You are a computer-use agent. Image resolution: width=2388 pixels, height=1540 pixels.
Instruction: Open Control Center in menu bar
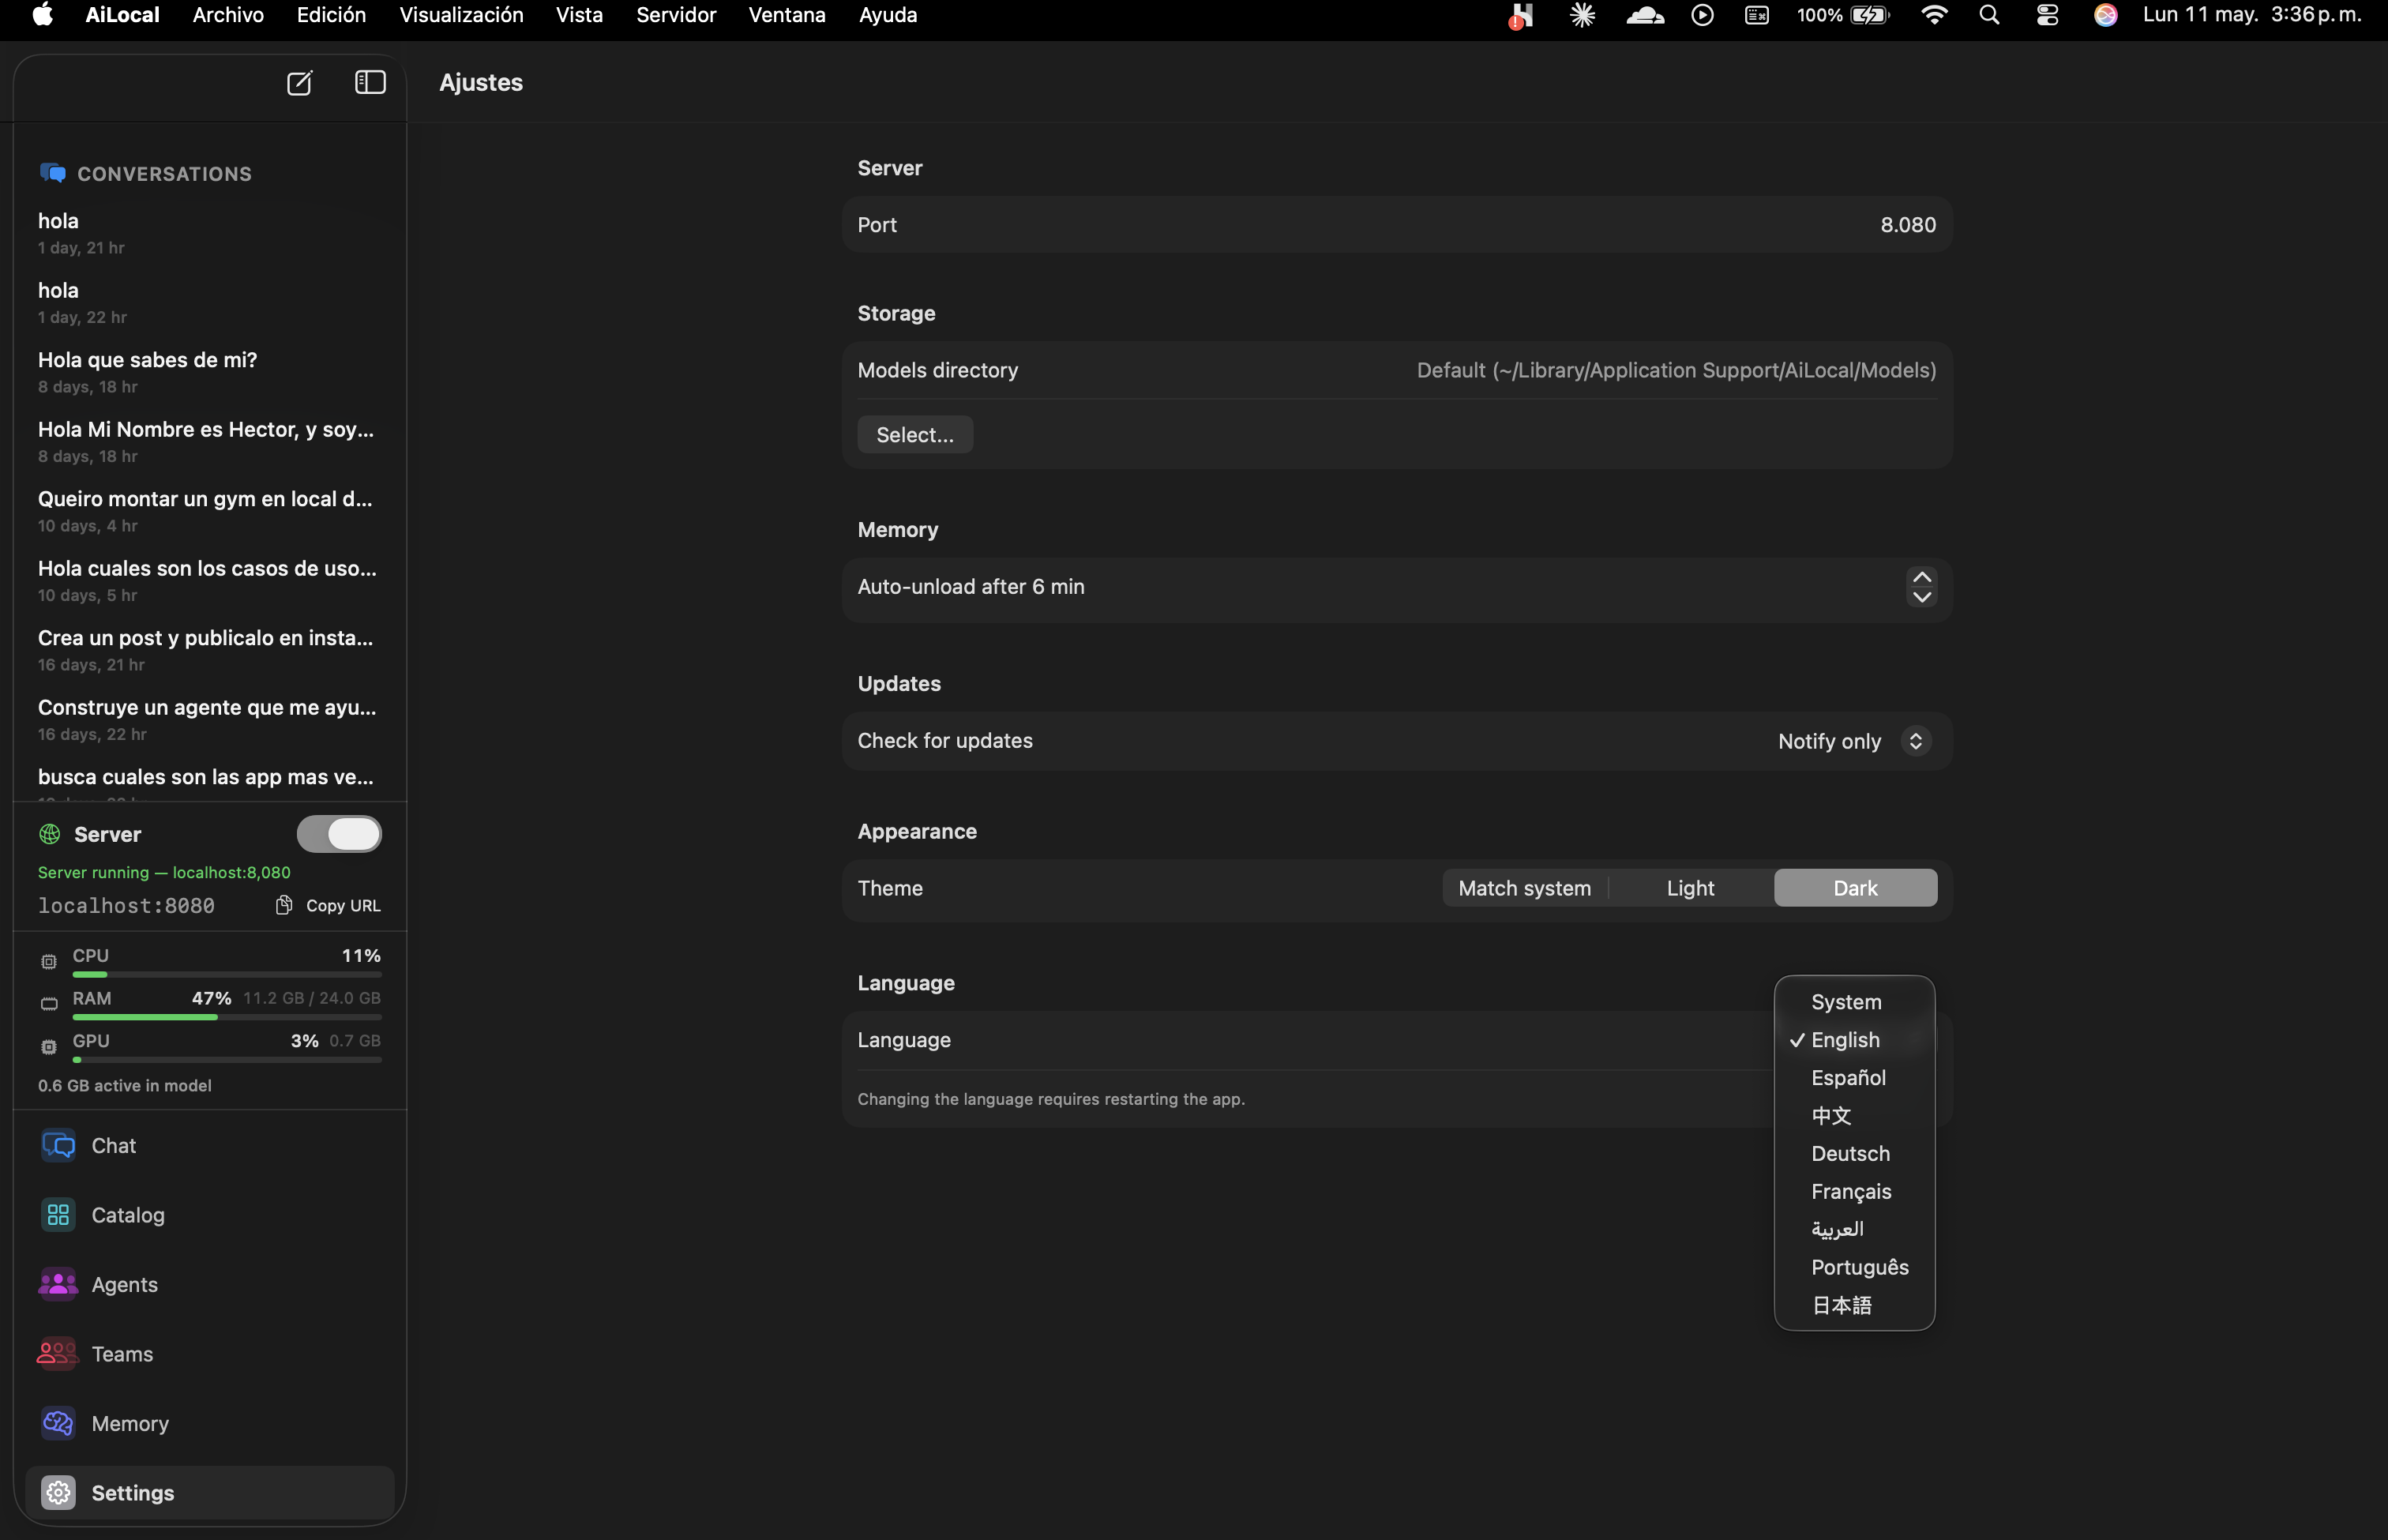(2048, 15)
